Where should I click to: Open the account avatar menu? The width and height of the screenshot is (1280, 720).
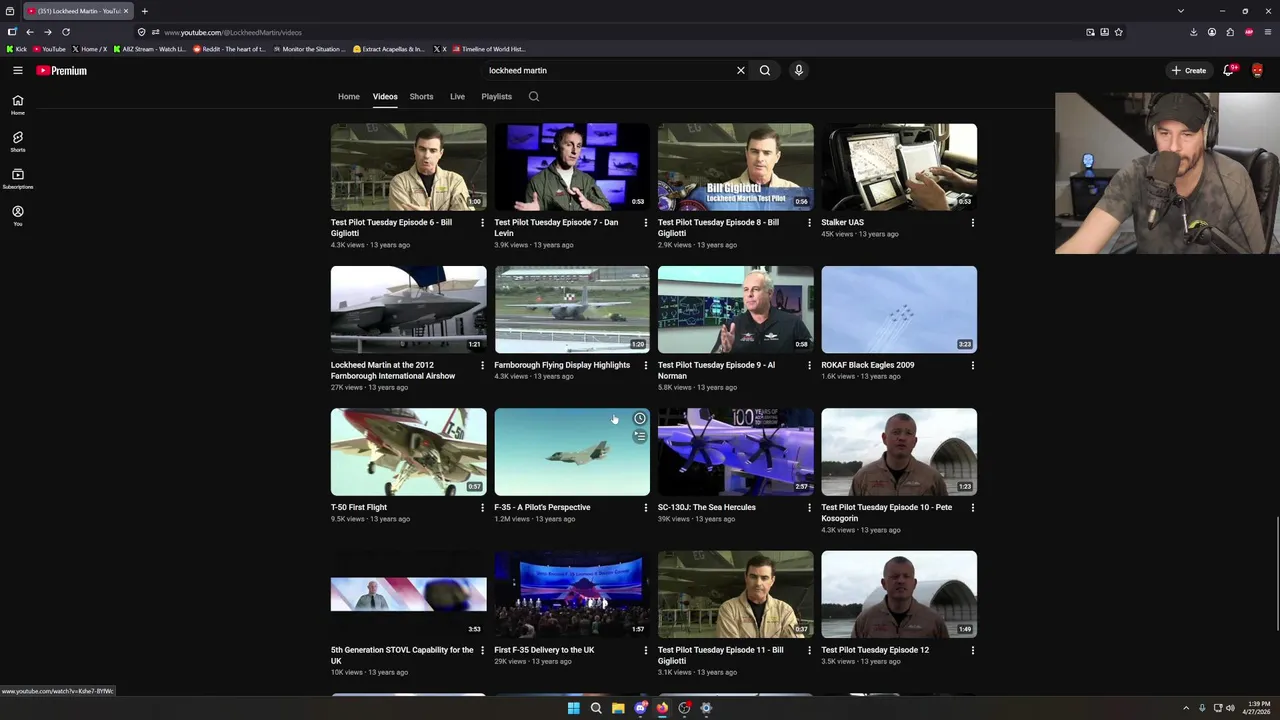pos(1257,70)
